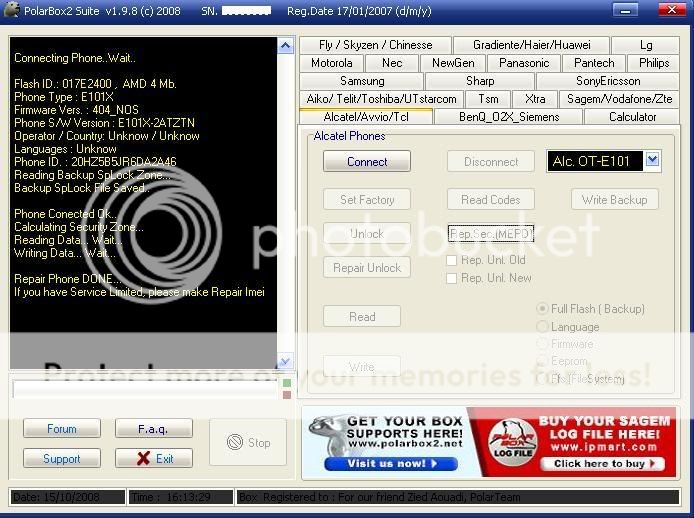Close the PolarBox2 Suite window
The width and height of the screenshot is (694, 518).
point(672,10)
